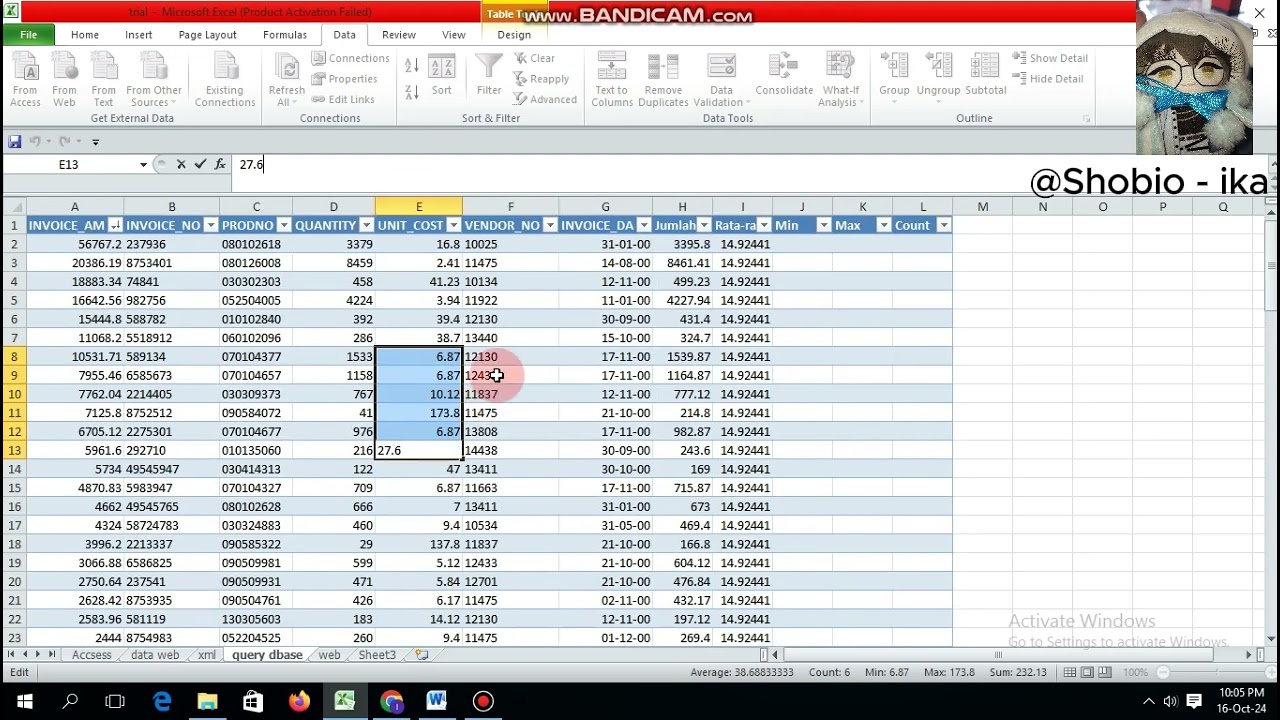The width and height of the screenshot is (1280, 720).
Task: Click Reapply filter button
Action: [541, 79]
